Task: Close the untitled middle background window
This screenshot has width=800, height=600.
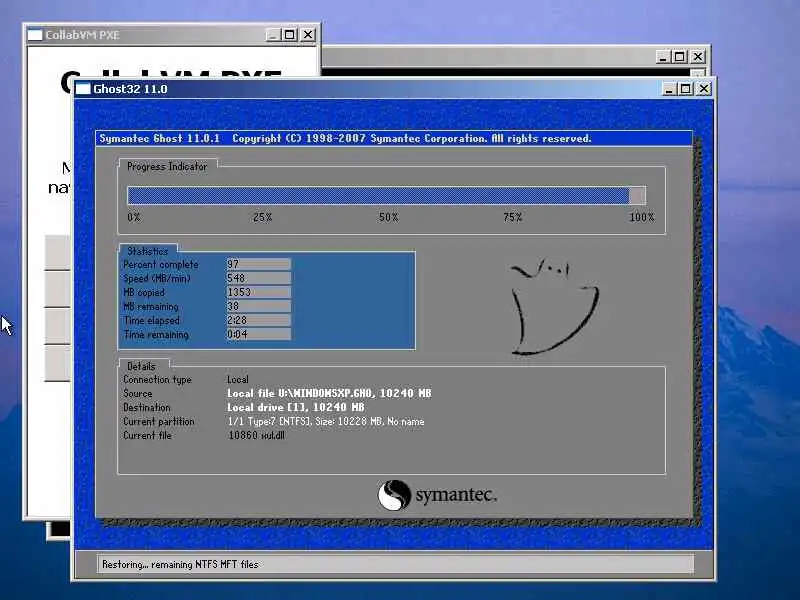Action: point(697,57)
